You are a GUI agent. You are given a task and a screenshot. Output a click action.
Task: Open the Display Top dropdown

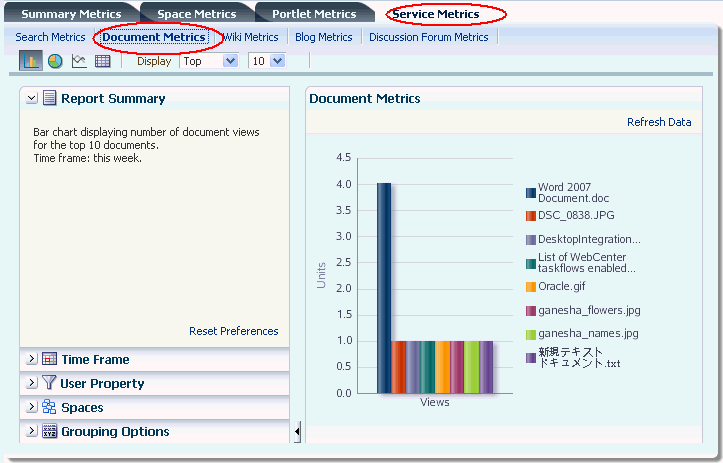[209, 61]
